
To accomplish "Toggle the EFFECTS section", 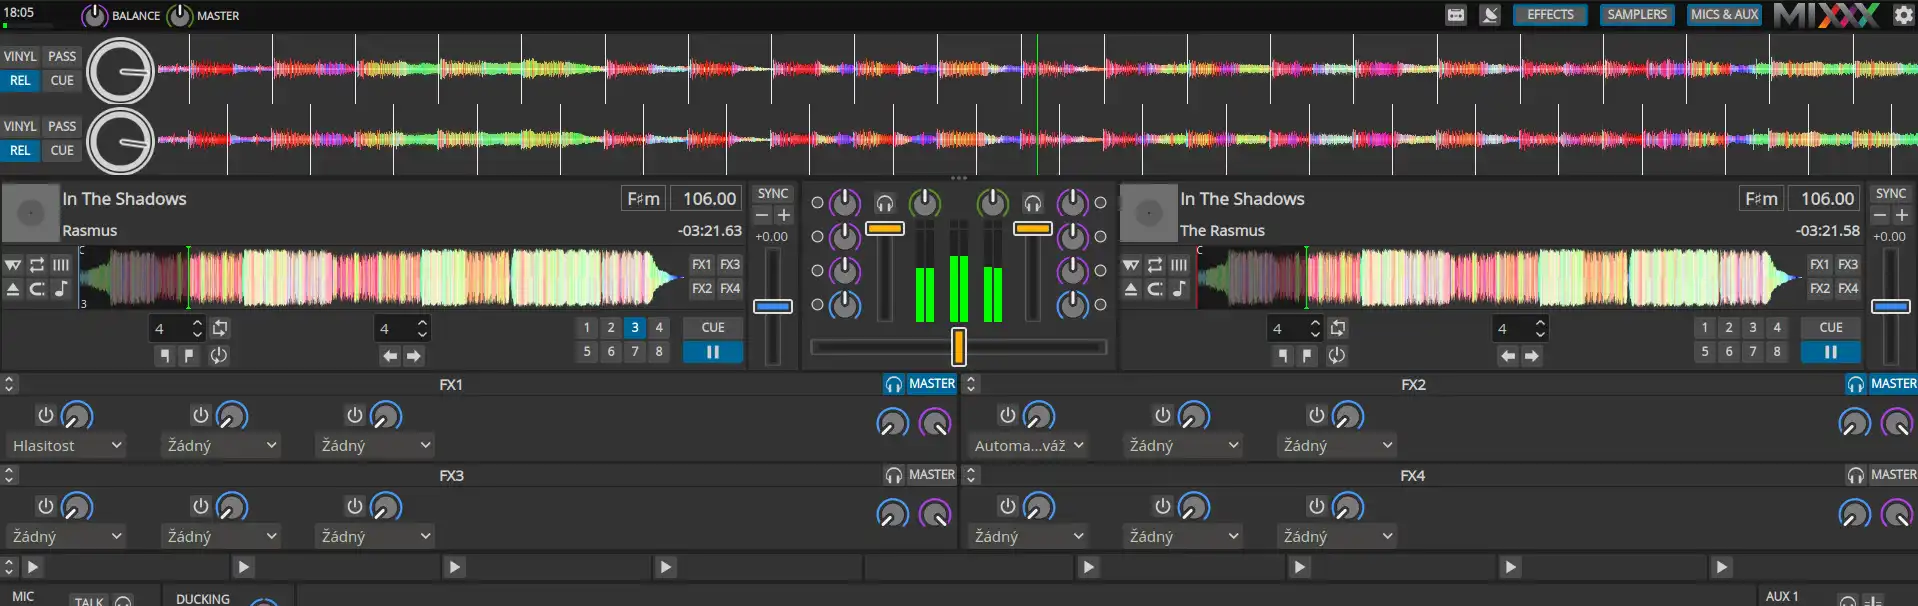I will [x=1550, y=15].
